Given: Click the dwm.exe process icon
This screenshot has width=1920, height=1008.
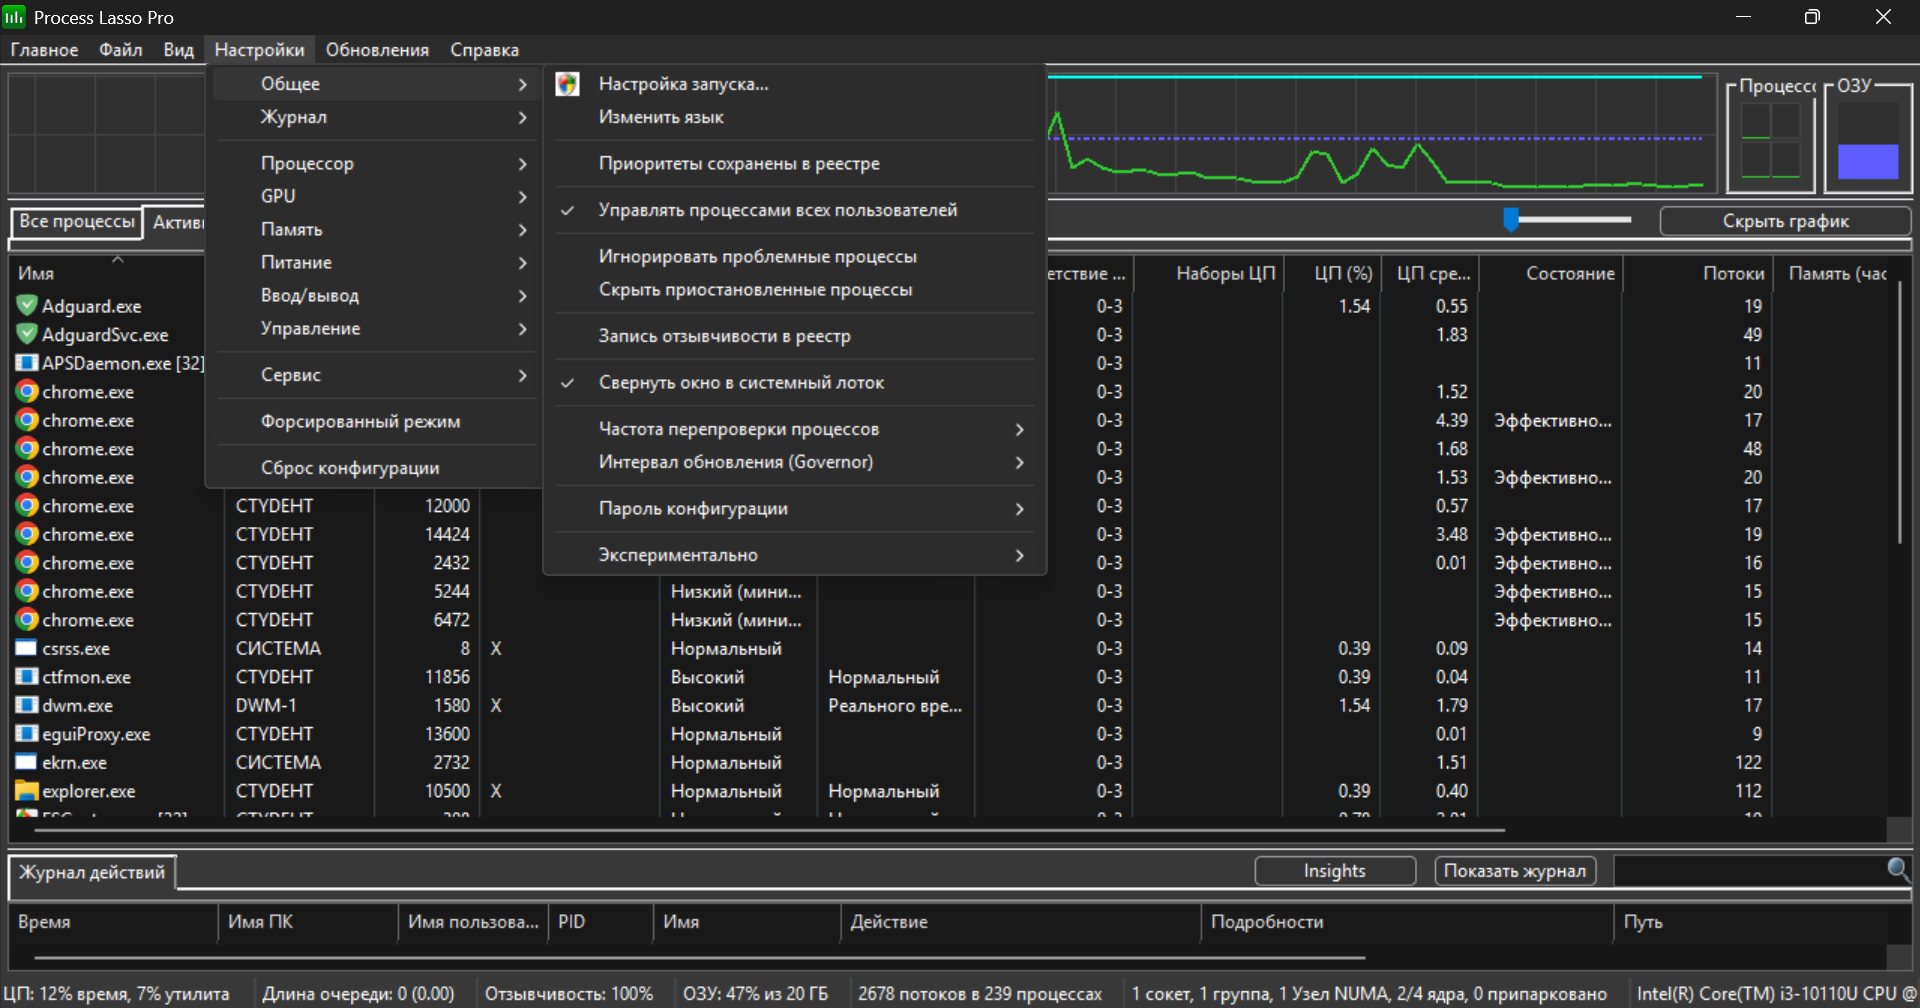Looking at the screenshot, I should [x=27, y=705].
